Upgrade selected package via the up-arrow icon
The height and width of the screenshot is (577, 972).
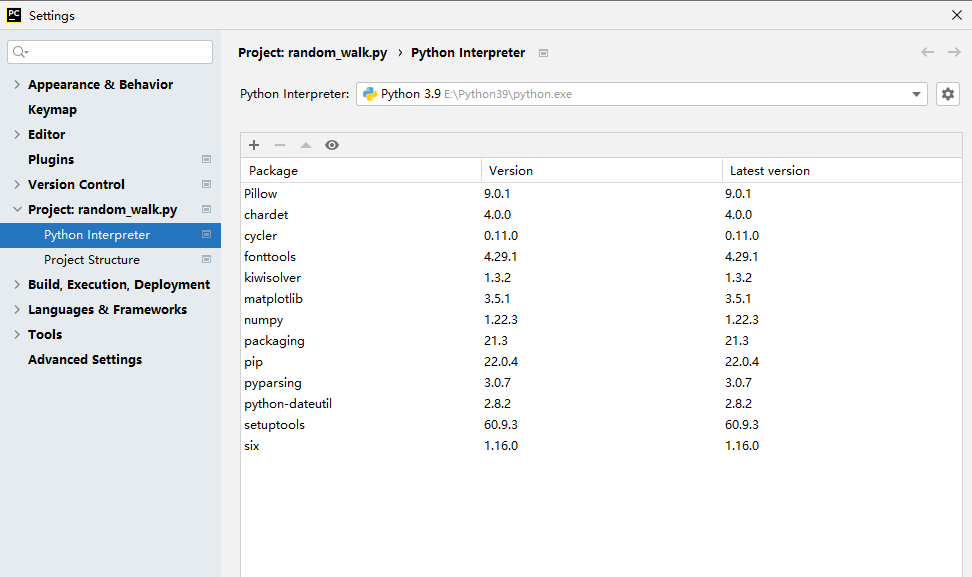tap(306, 145)
